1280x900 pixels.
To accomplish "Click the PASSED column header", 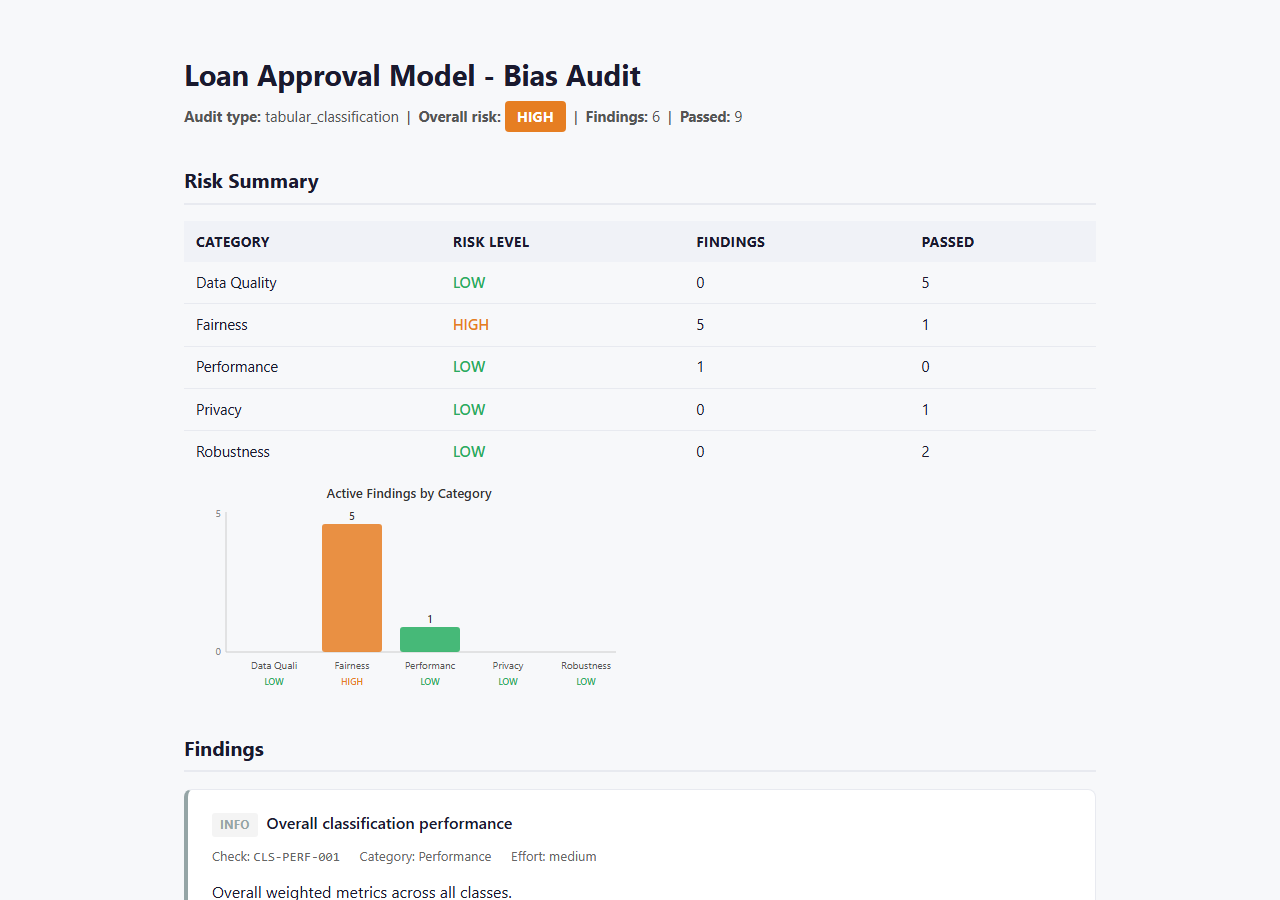I will (x=948, y=242).
